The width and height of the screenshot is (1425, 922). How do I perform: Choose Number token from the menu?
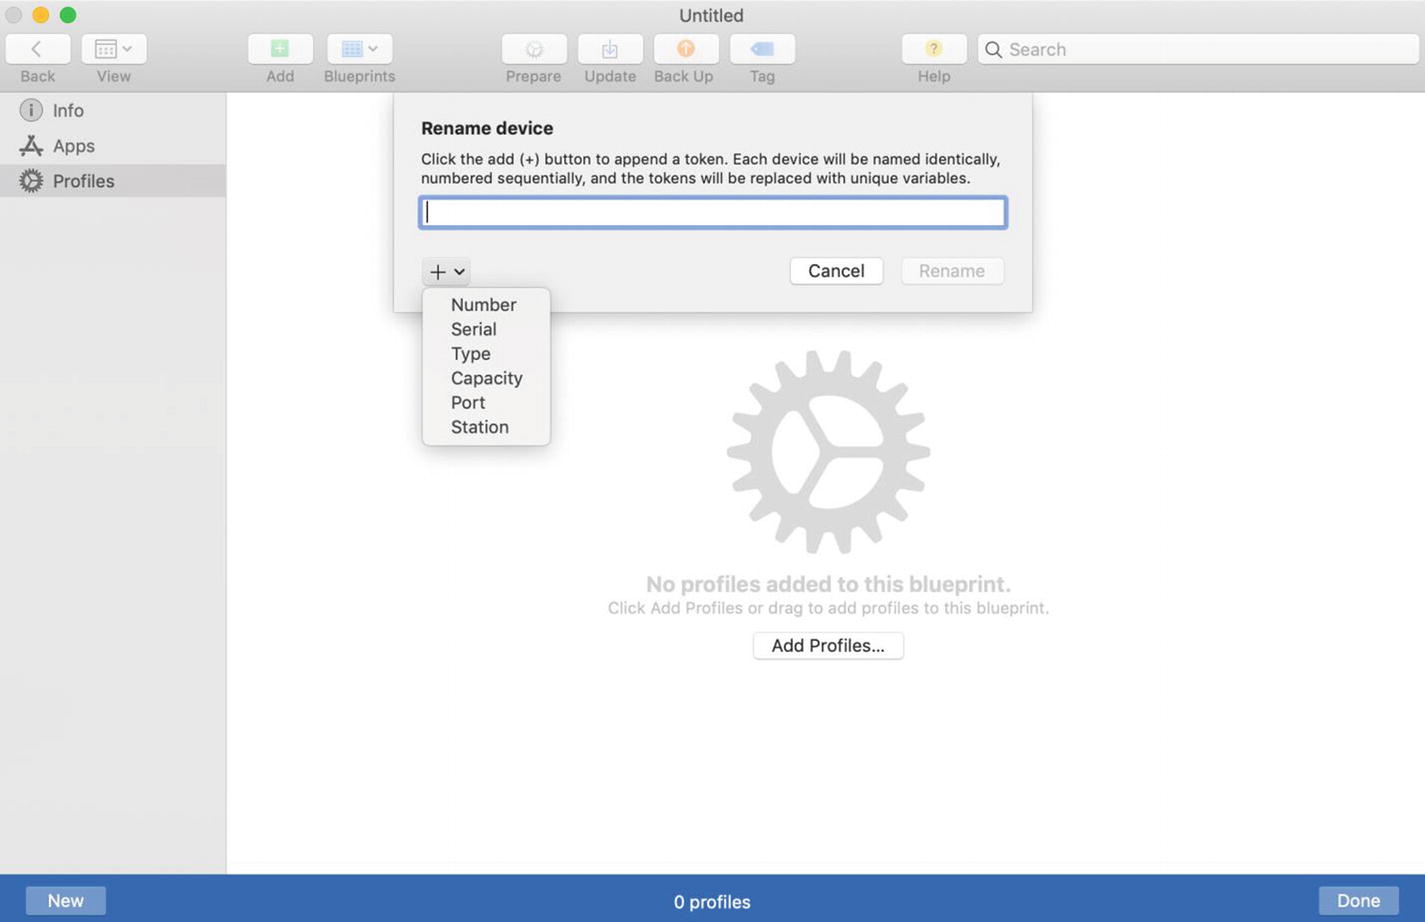coord(486,305)
